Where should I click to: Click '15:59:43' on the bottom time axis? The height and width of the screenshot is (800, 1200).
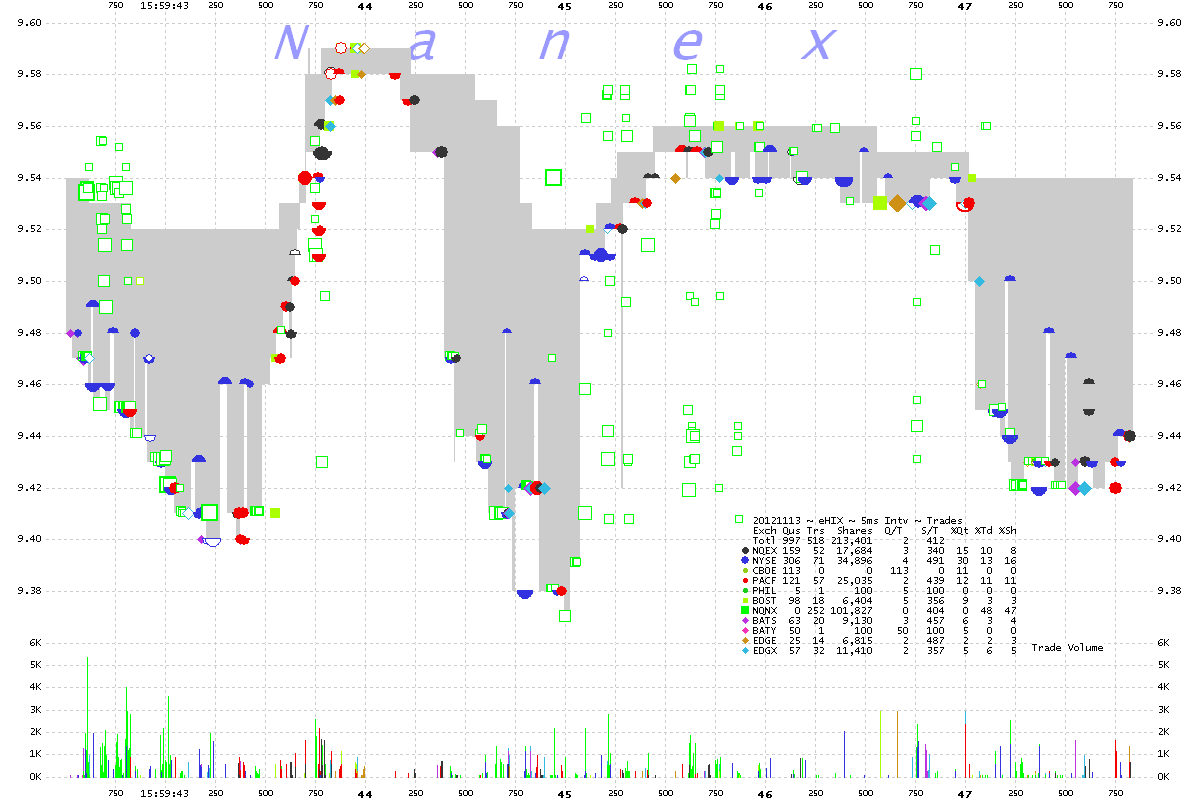pyautogui.click(x=164, y=792)
